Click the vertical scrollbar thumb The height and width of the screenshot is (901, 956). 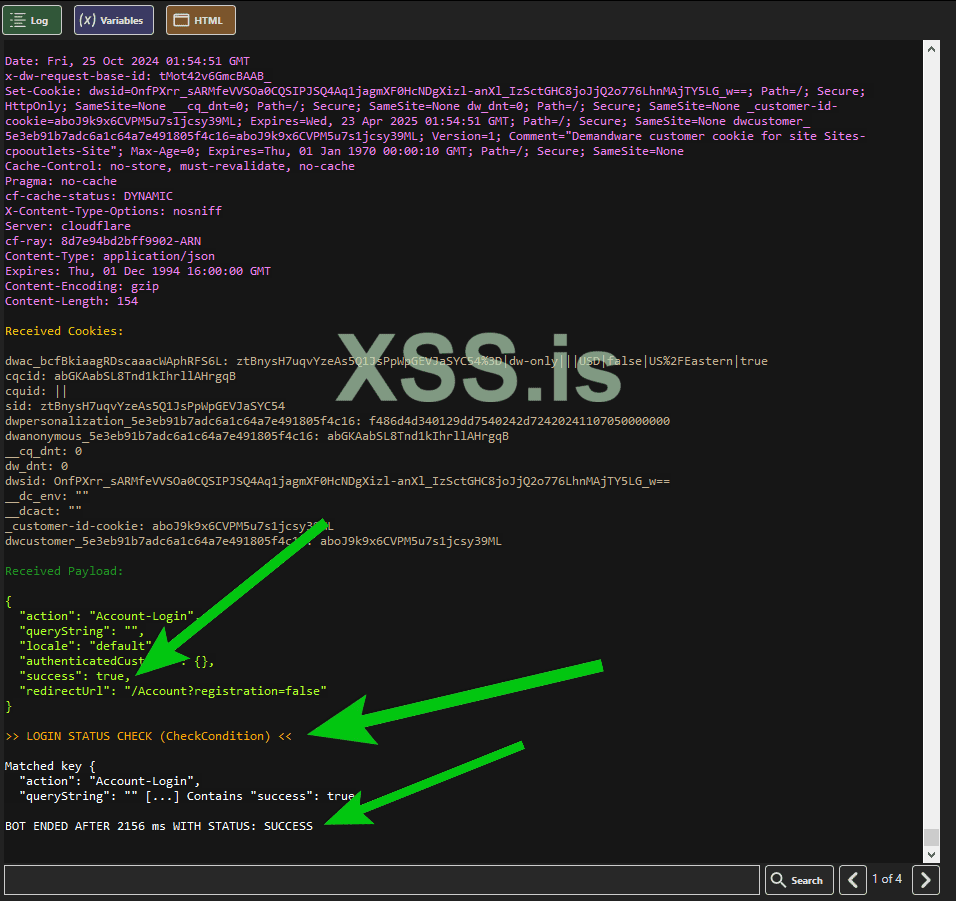[931, 838]
